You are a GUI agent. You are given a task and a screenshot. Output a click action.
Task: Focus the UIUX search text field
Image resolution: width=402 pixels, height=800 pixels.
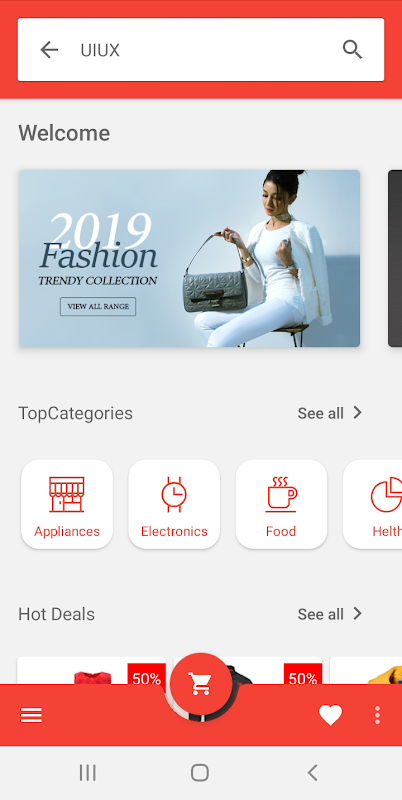point(201,50)
